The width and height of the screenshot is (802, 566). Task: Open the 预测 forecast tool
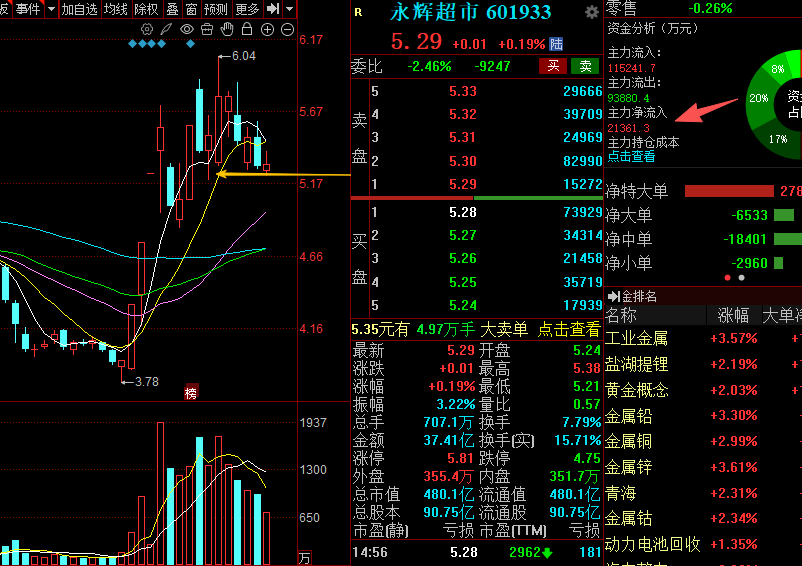[215, 9]
